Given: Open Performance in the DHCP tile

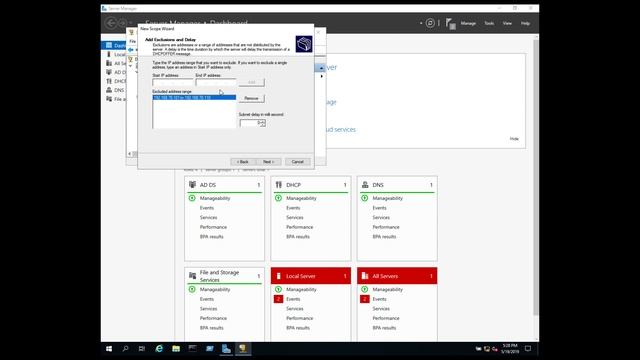Looking at the screenshot, I should 300,227.
